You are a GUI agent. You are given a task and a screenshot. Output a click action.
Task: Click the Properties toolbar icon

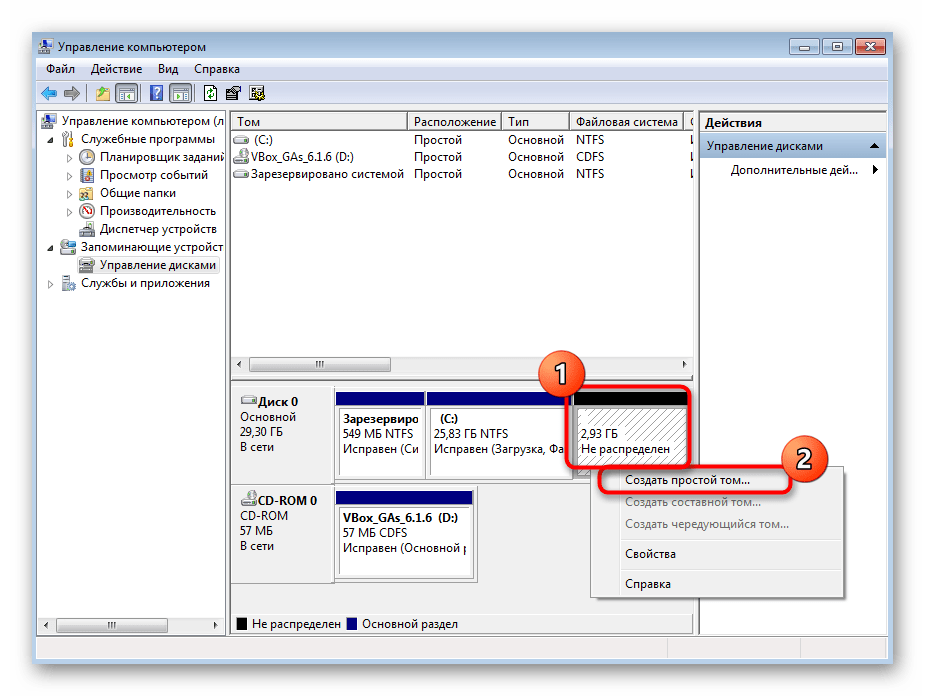coord(233,93)
